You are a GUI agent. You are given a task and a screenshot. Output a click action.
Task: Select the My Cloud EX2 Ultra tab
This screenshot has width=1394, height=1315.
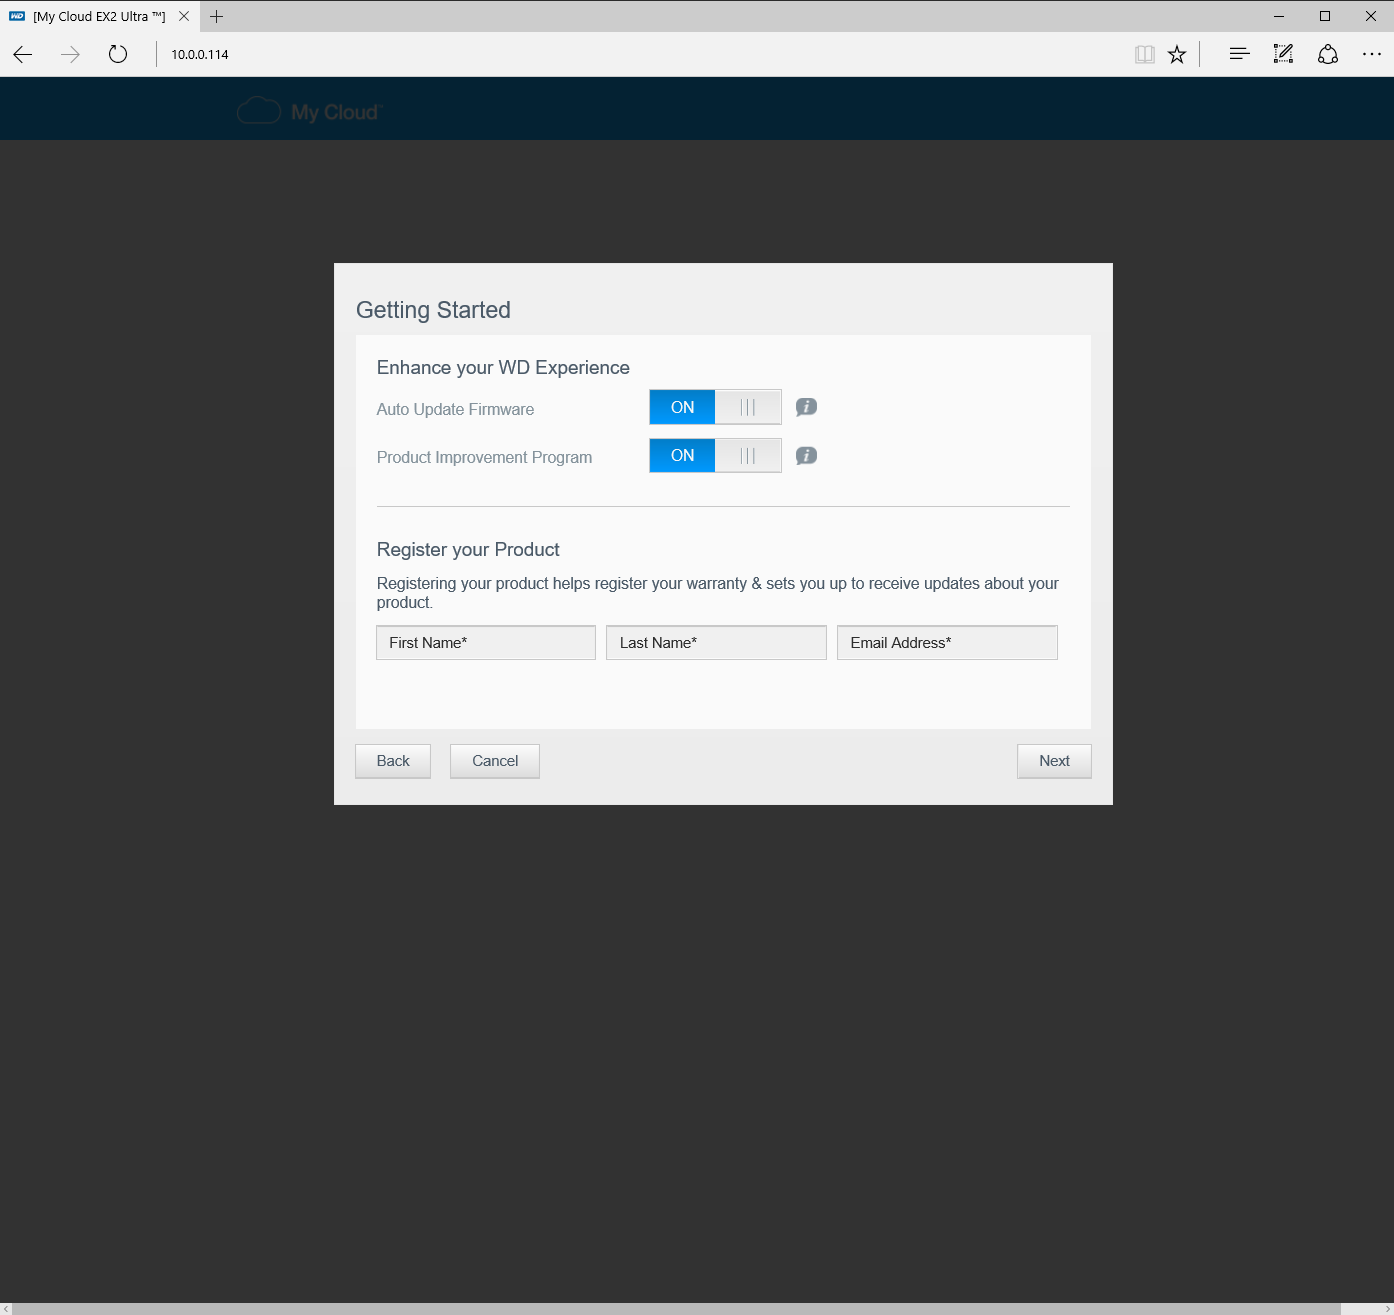[99, 16]
